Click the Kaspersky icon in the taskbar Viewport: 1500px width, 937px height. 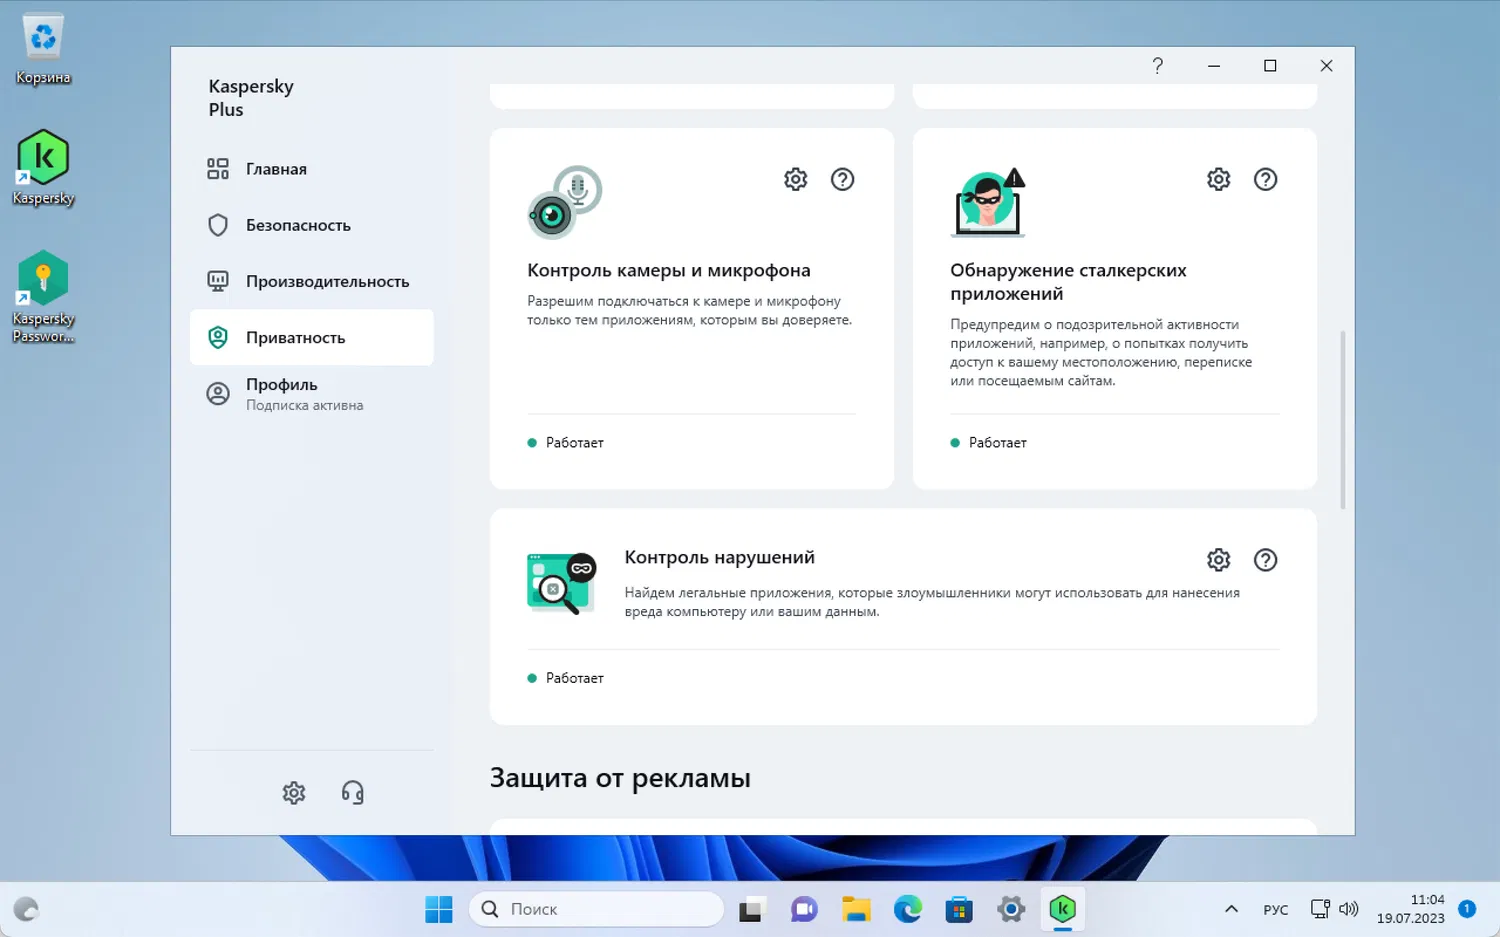(x=1063, y=909)
